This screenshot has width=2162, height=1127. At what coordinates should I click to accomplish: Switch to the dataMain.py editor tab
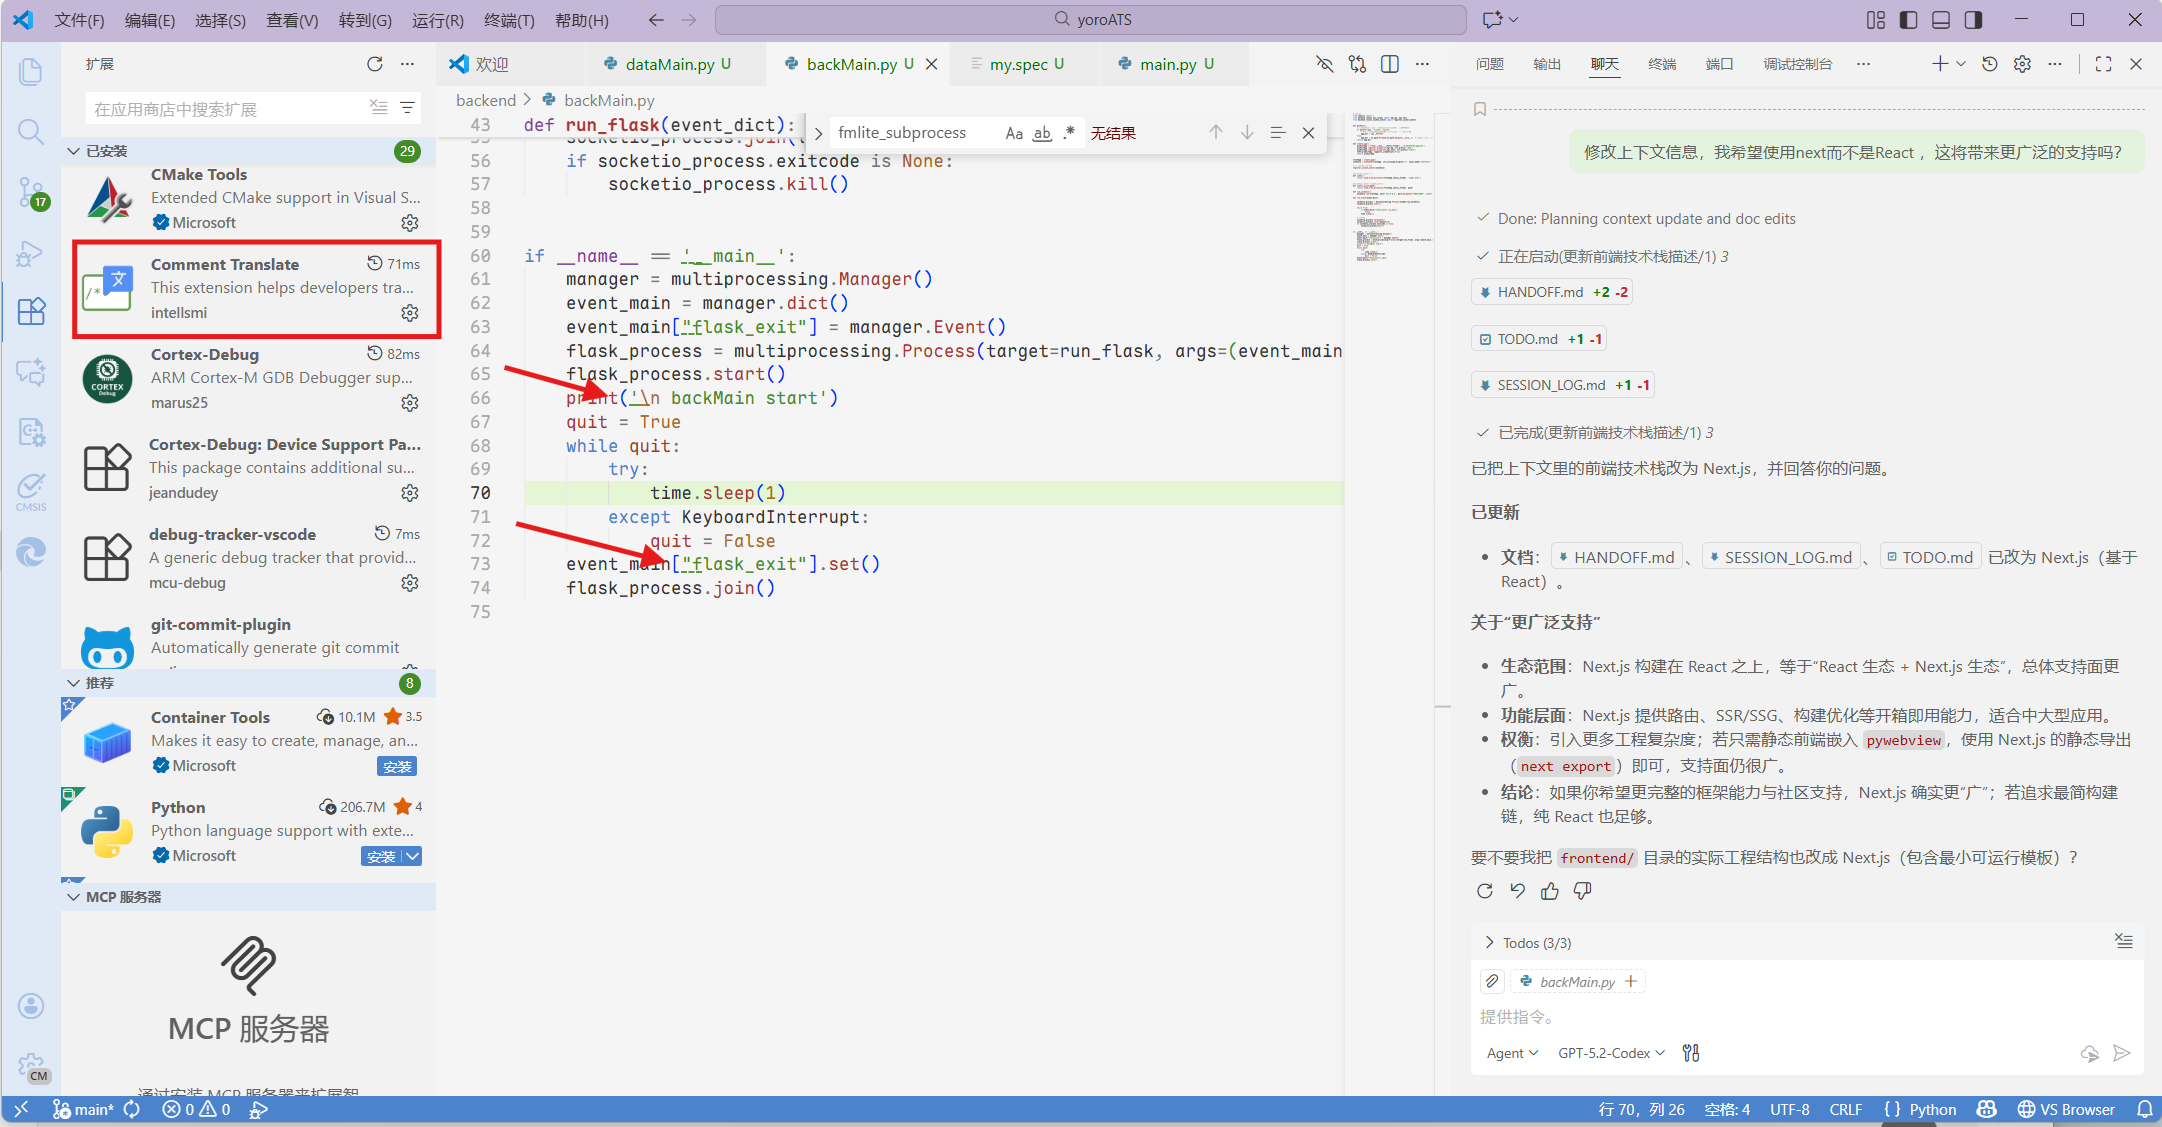[670, 64]
